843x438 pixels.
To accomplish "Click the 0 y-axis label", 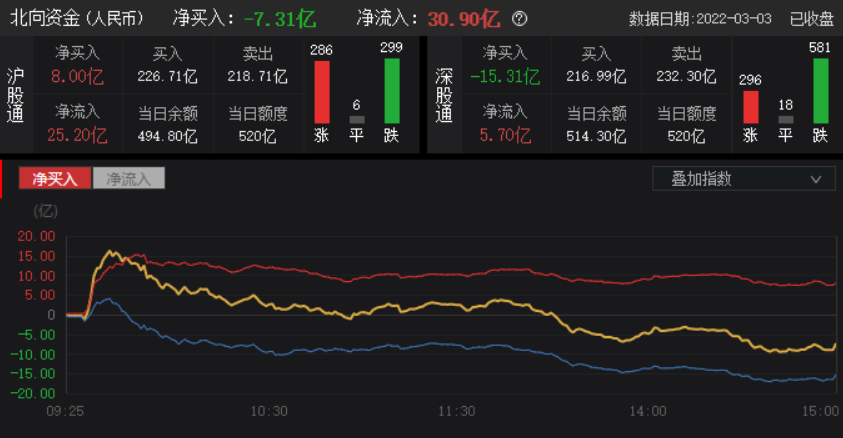I will click(x=51, y=315).
